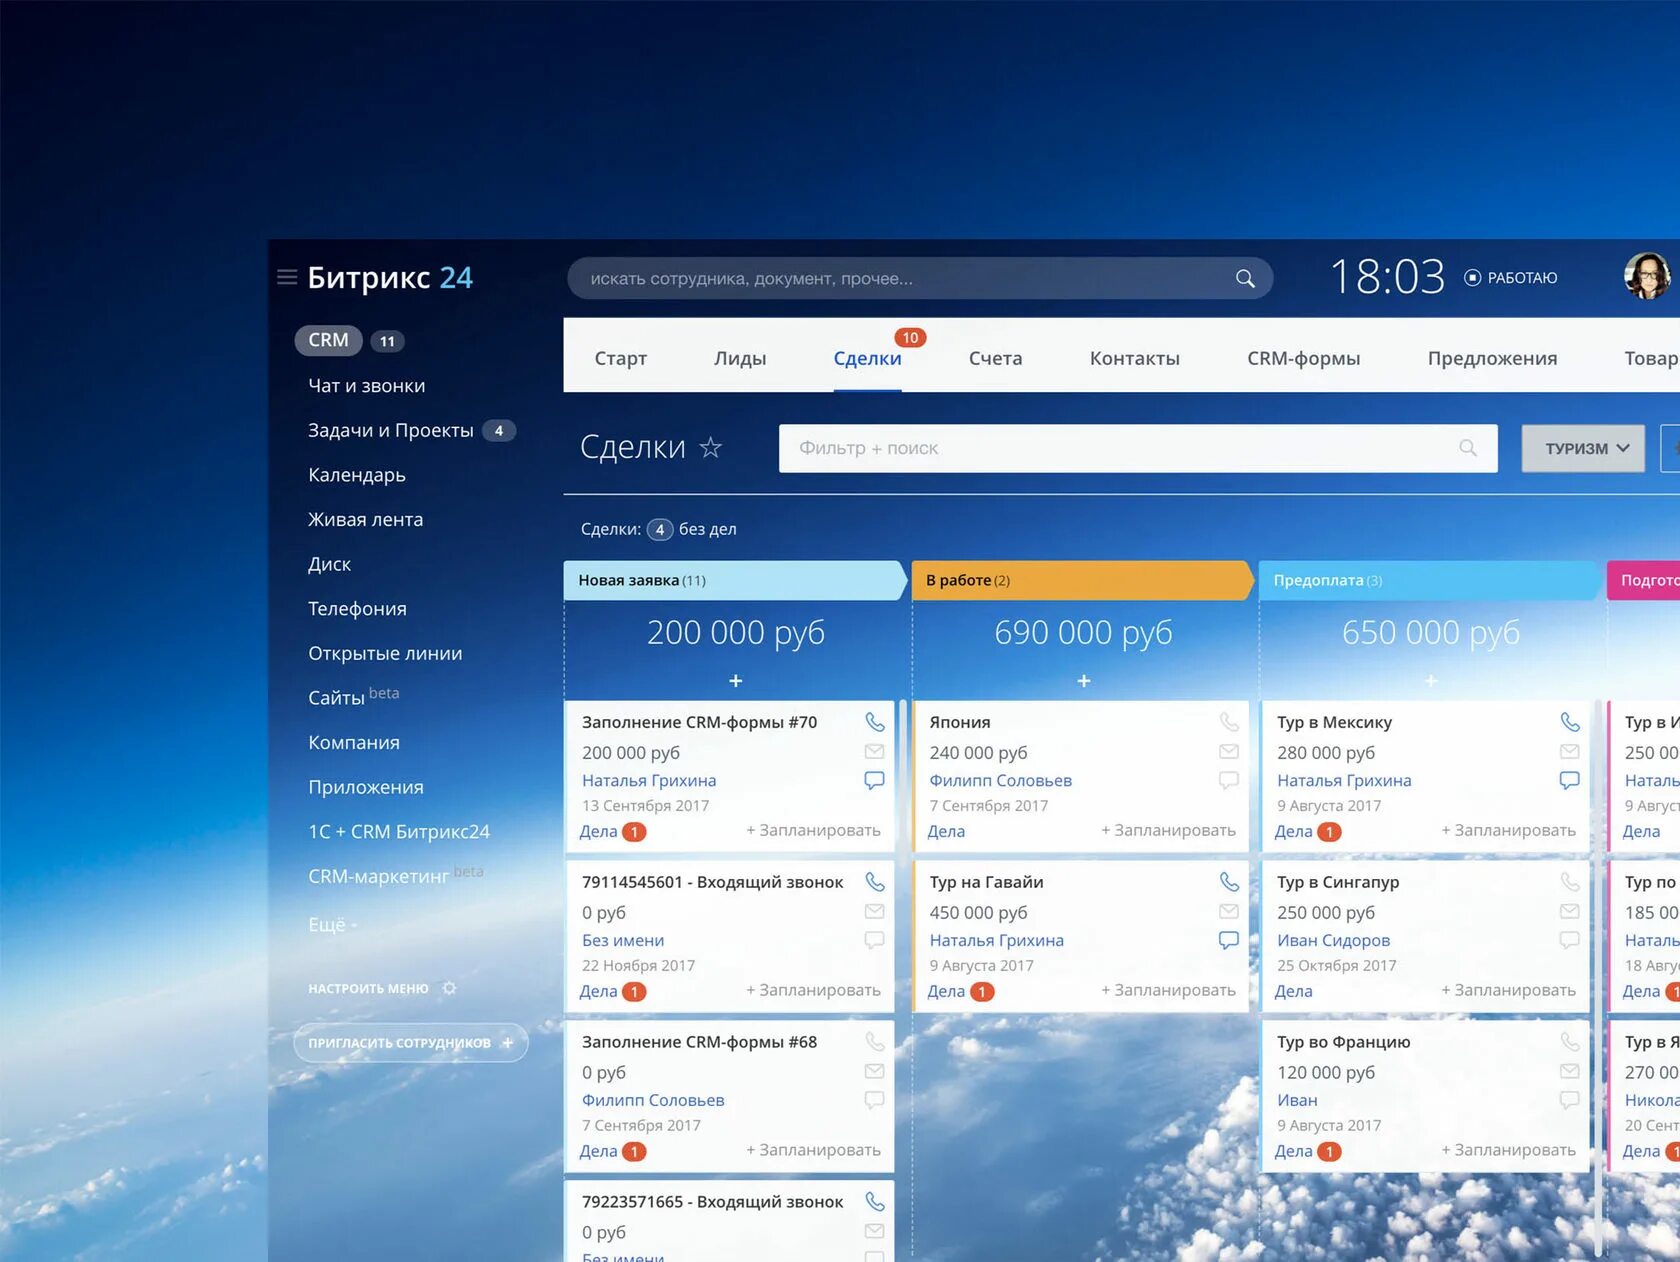
Task: Click Настроить меню link
Action: [x=368, y=988]
